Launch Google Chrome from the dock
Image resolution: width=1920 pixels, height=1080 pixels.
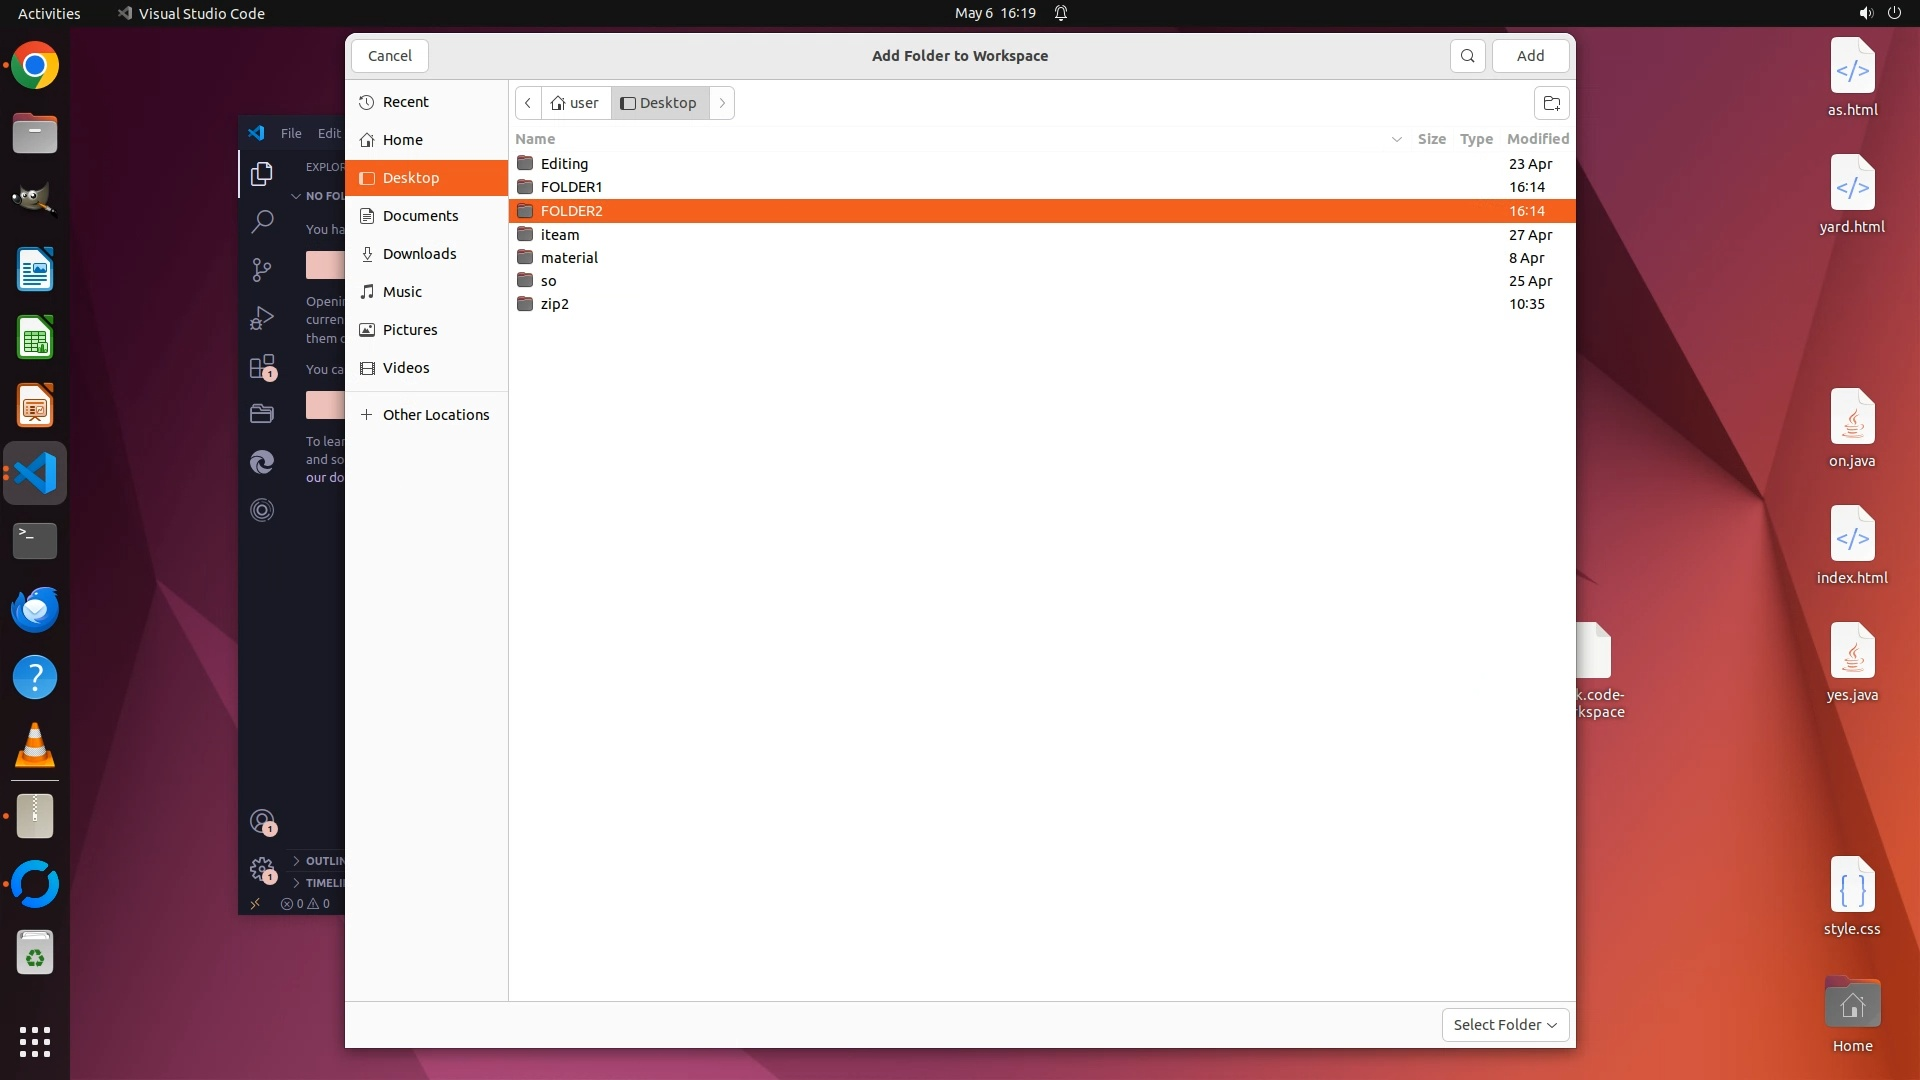[35, 66]
